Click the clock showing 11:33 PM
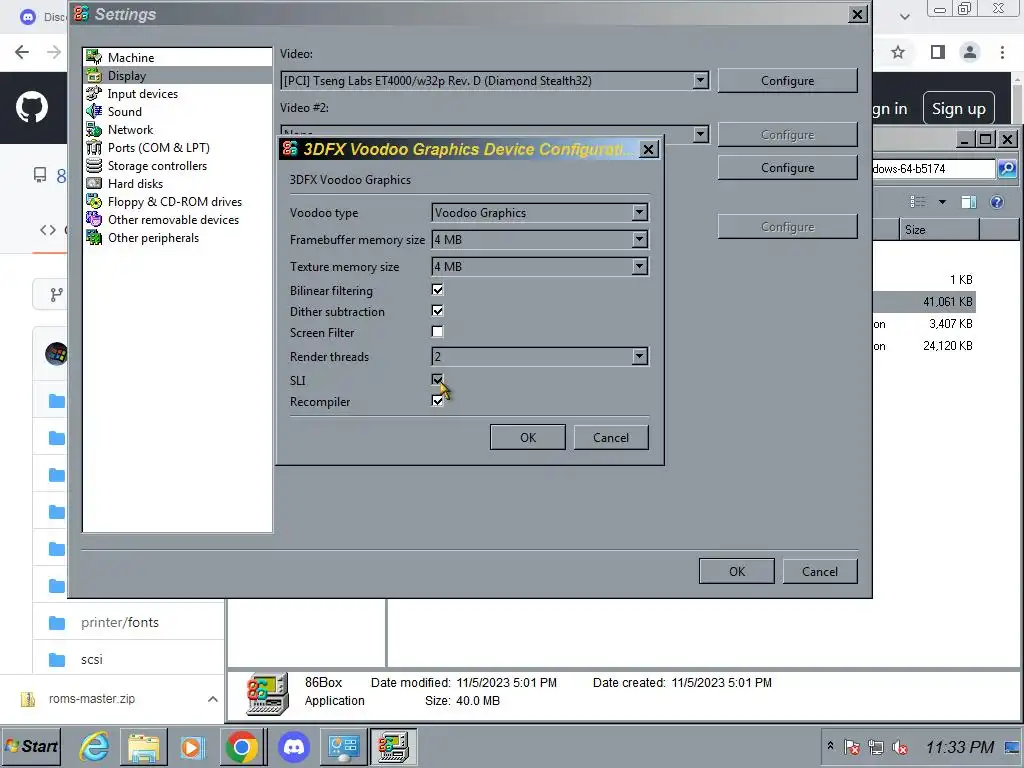This screenshot has height=768, width=1024. [959, 747]
